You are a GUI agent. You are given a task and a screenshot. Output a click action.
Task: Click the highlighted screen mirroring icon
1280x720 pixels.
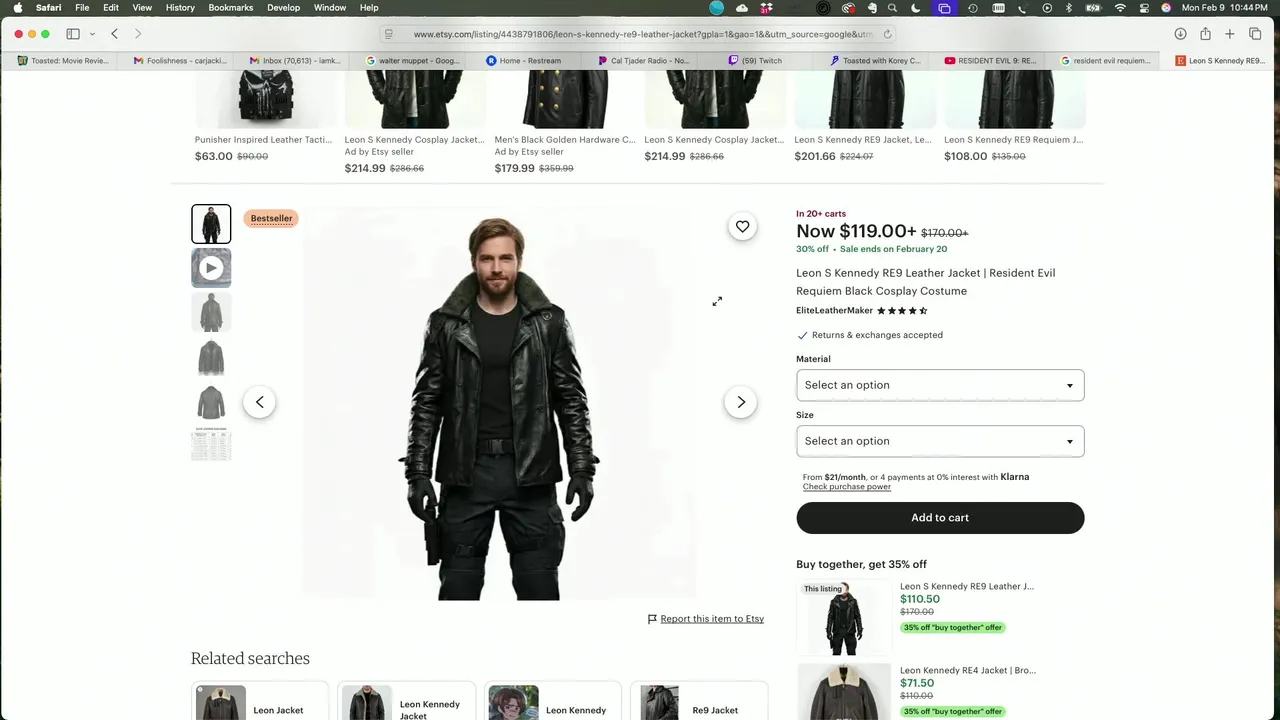[944, 8]
